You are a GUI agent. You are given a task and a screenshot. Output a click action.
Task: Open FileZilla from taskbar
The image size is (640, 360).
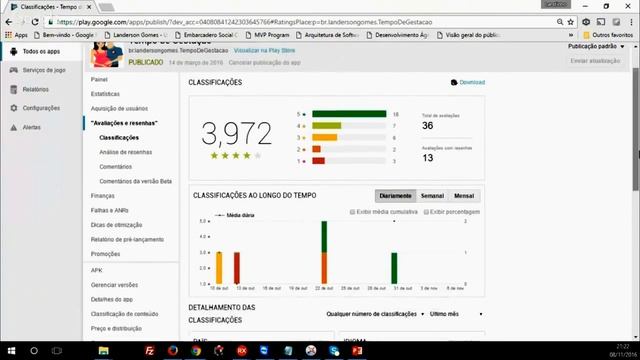(x=150, y=351)
